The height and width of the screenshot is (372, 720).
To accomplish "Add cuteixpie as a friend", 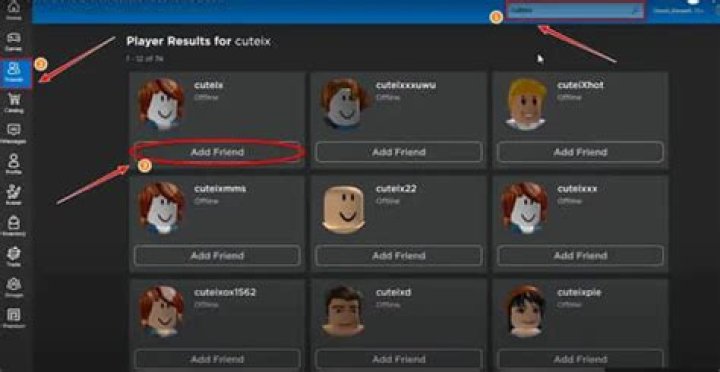I will (x=580, y=359).
